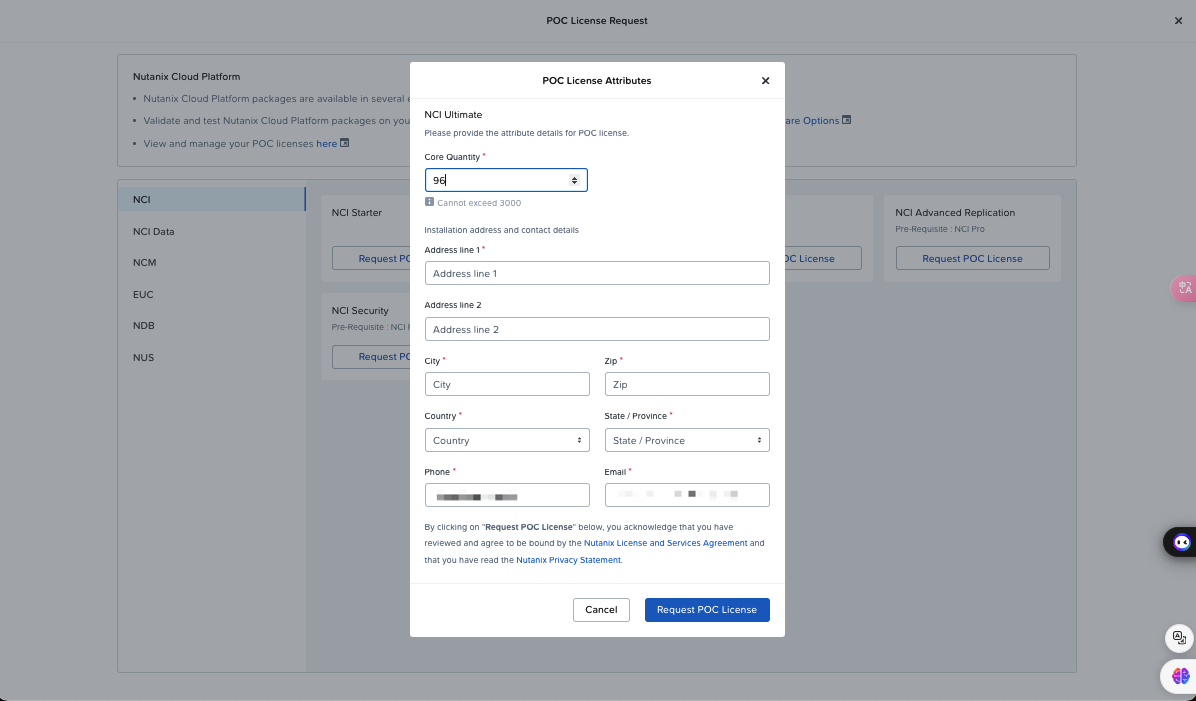Click the Address line 1 field
Image resolution: width=1196 pixels, height=701 pixels.
[x=597, y=273]
